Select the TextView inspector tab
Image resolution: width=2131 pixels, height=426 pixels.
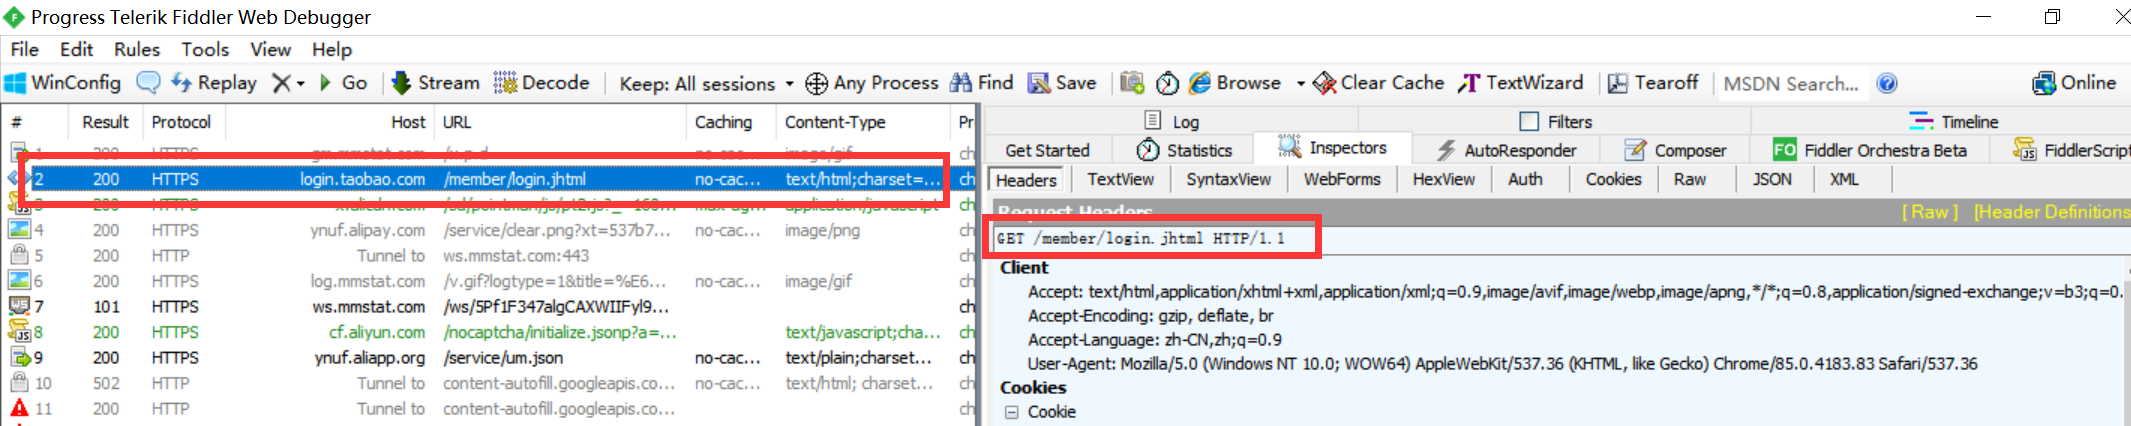(x=1120, y=179)
